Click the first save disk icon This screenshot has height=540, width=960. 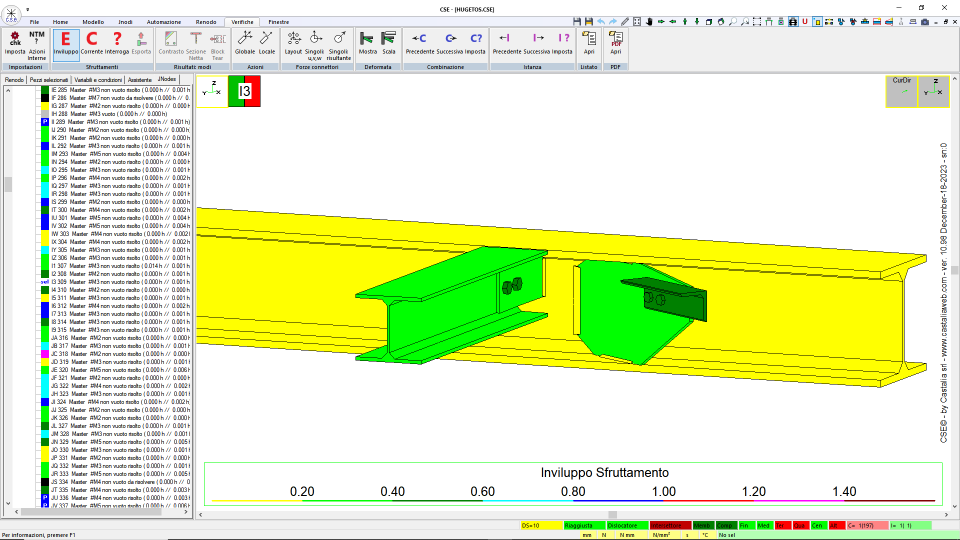[x=577, y=21]
